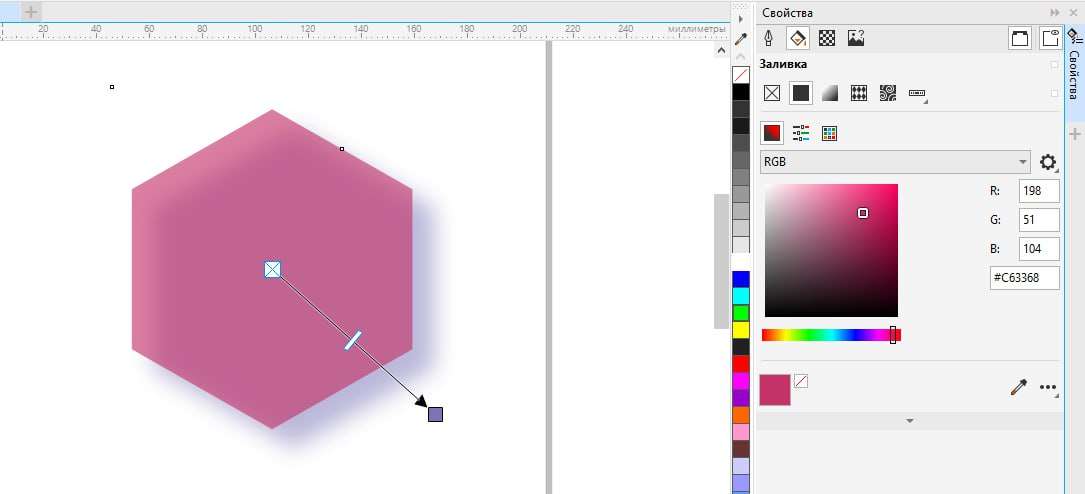Toggle Uniform fill solid square button
Viewport: 1085px width, 494px height.
pos(801,93)
